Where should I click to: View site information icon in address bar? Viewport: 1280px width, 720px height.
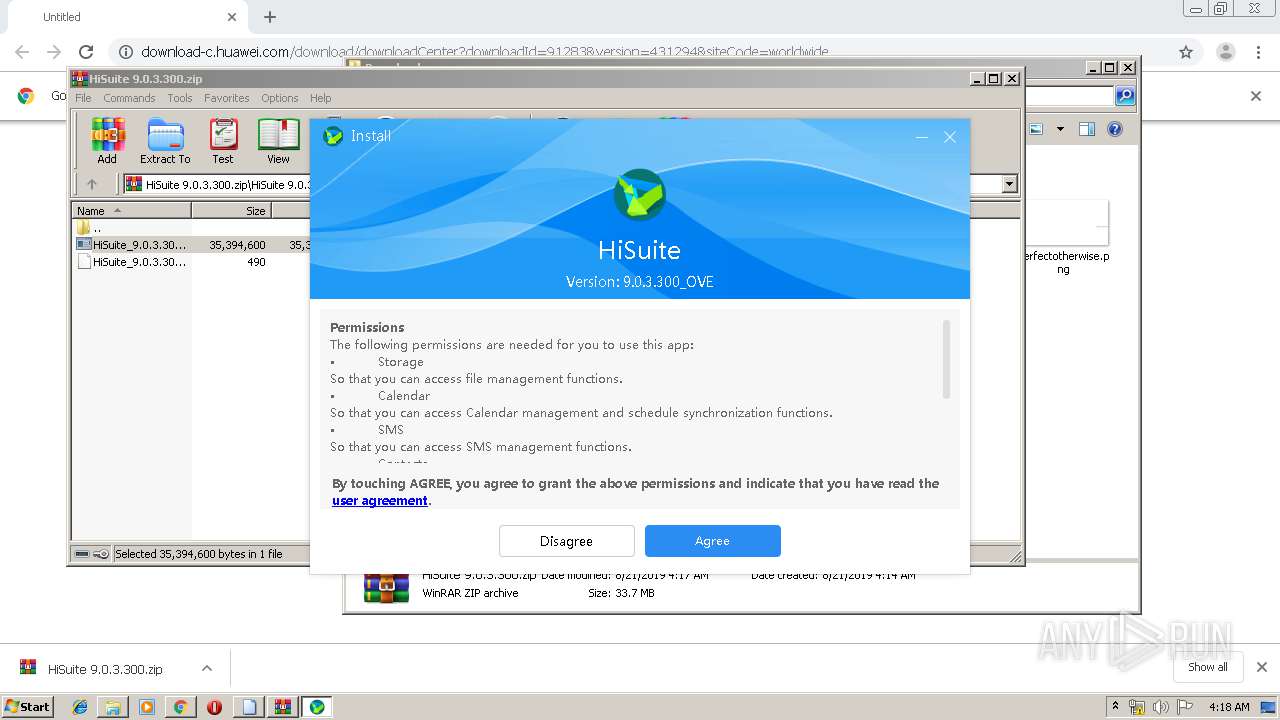tap(125, 52)
